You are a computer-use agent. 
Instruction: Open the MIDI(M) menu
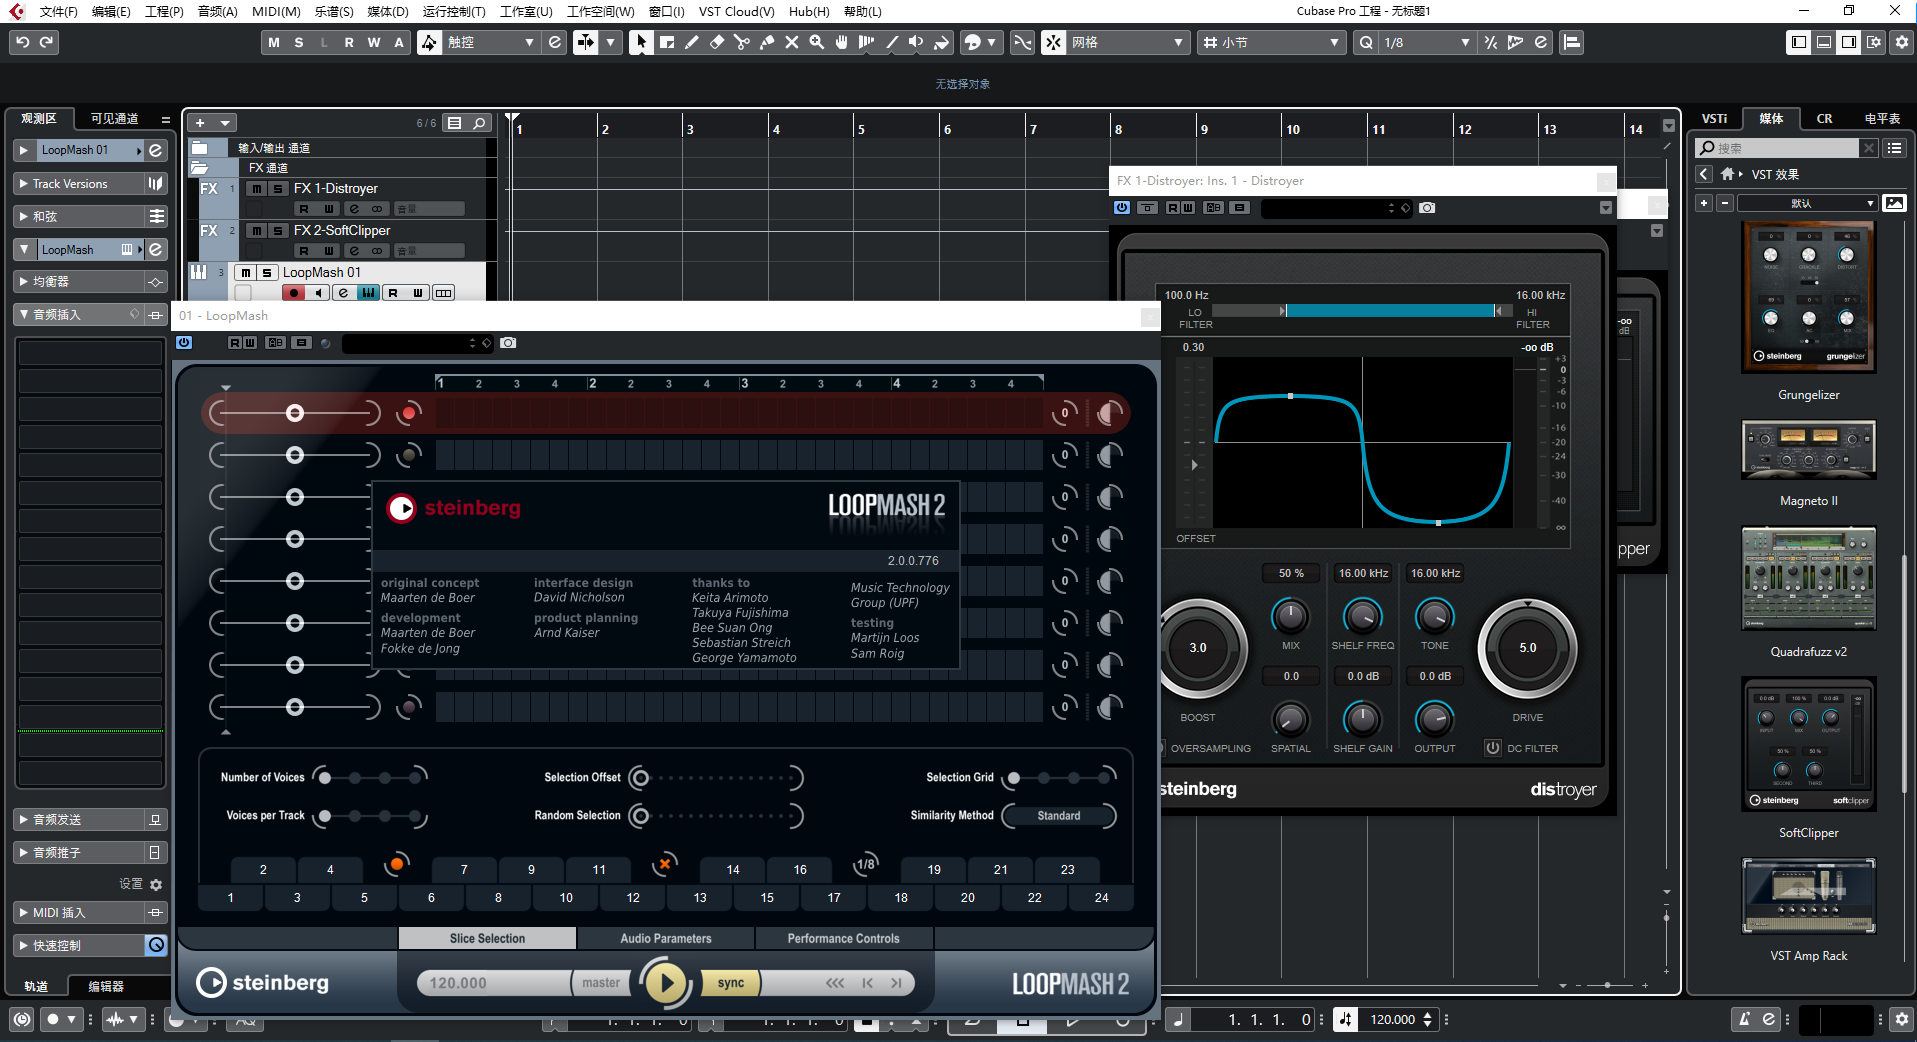(x=276, y=11)
